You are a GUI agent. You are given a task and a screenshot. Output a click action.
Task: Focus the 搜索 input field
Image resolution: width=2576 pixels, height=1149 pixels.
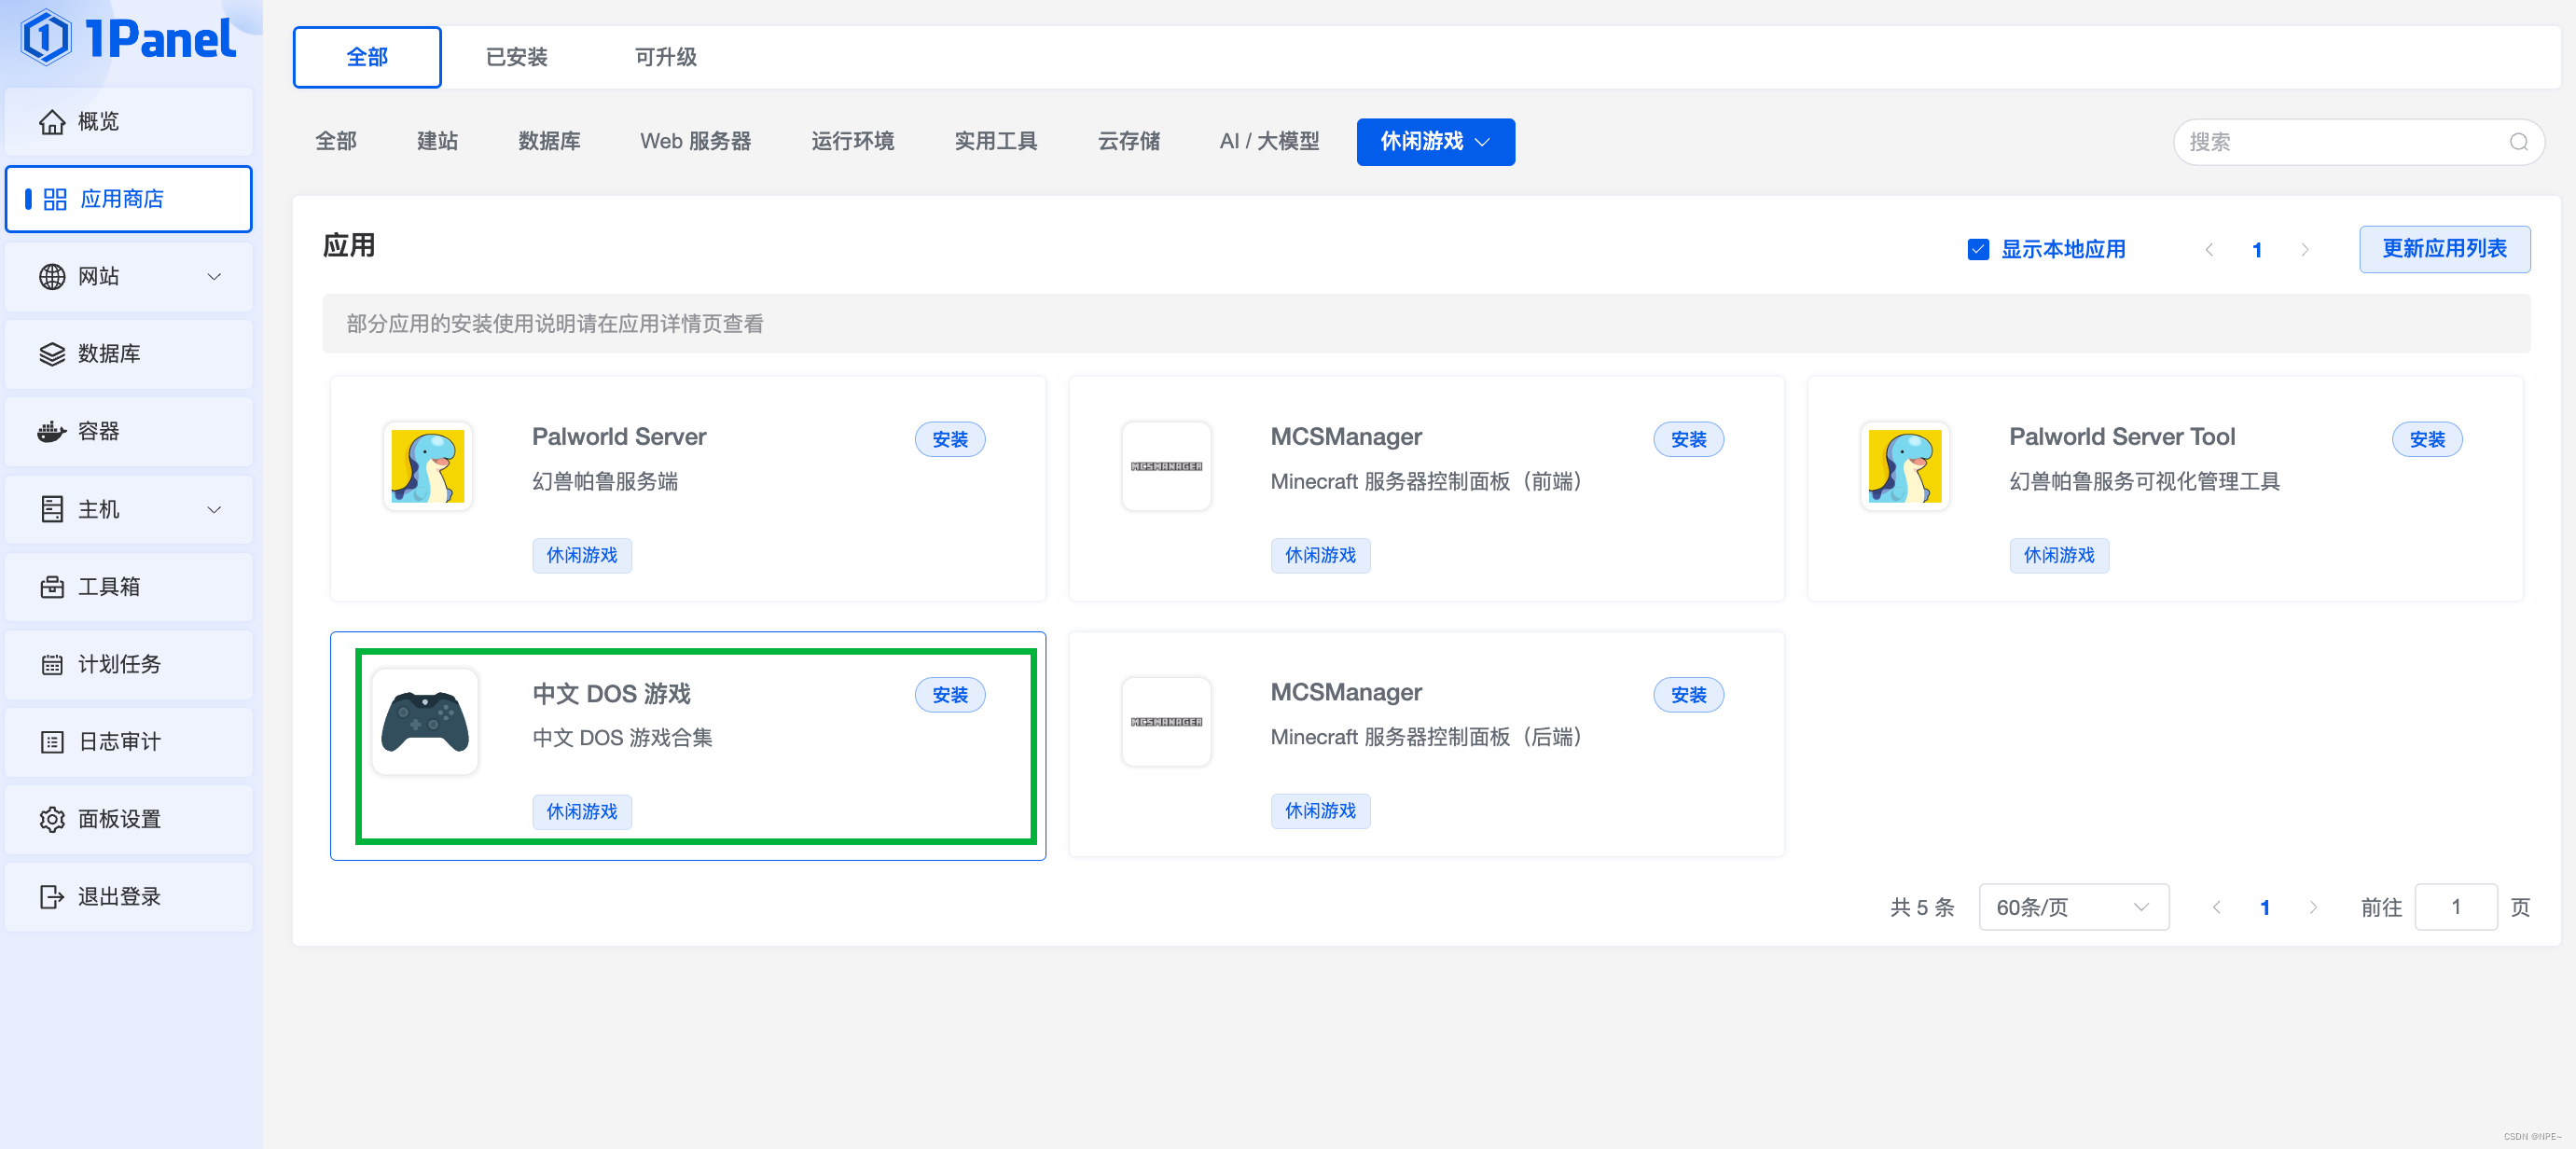point(2358,142)
